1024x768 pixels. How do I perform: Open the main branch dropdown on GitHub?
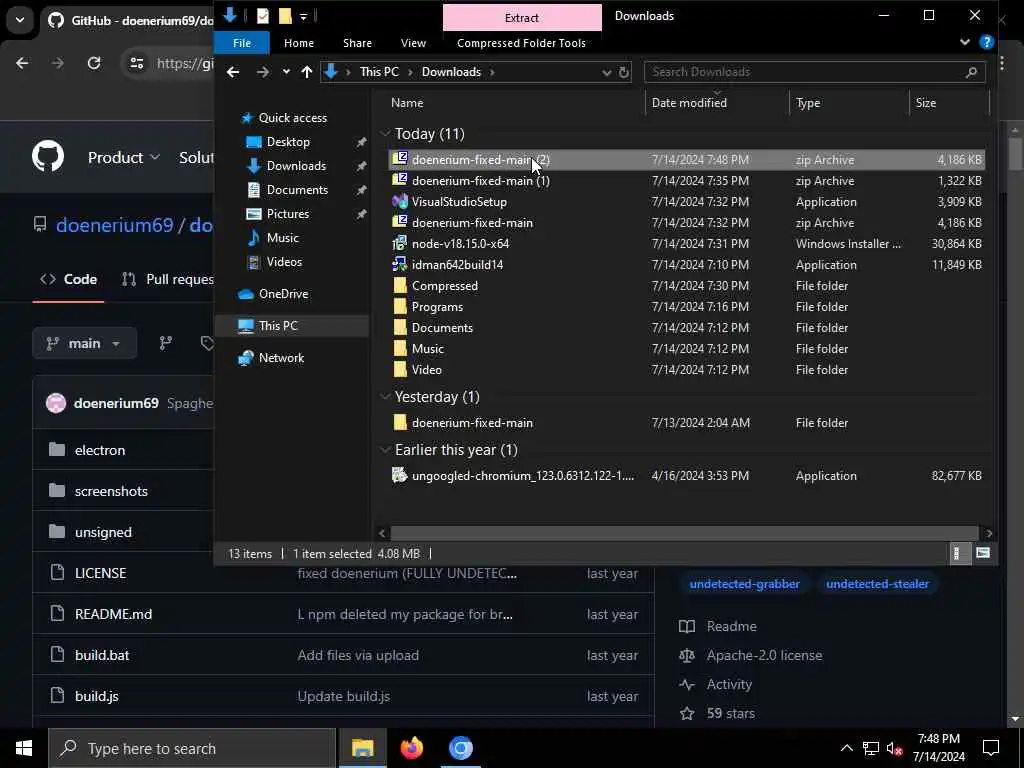[84, 344]
